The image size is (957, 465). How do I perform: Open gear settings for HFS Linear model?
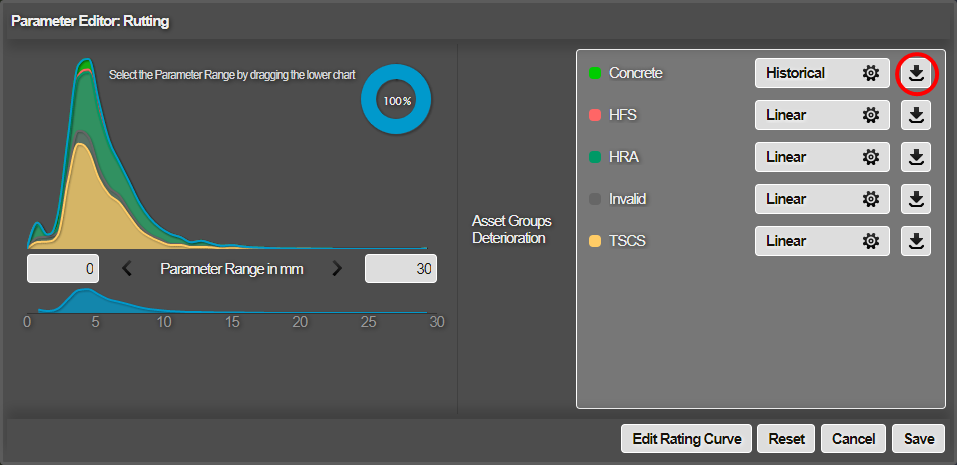coord(871,115)
